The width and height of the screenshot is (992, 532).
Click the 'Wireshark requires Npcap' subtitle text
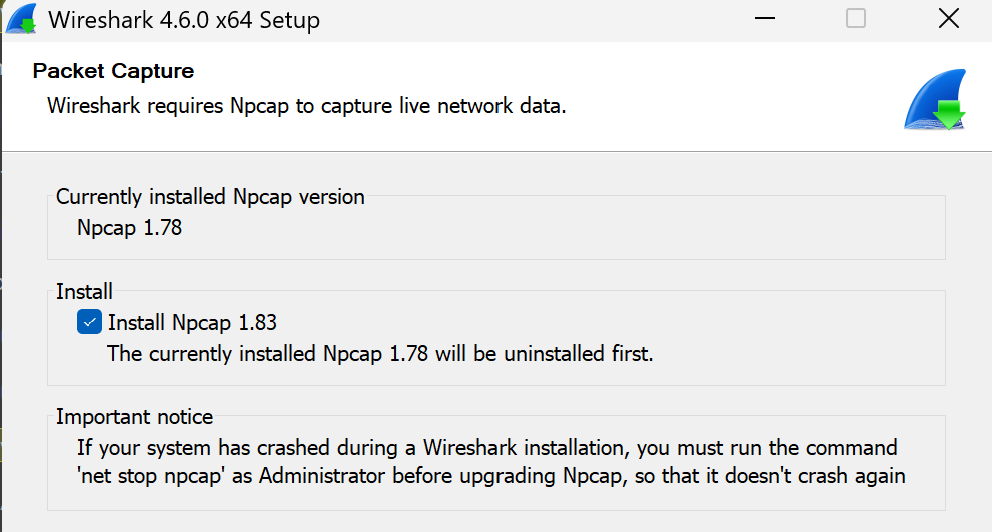(x=306, y=105)
